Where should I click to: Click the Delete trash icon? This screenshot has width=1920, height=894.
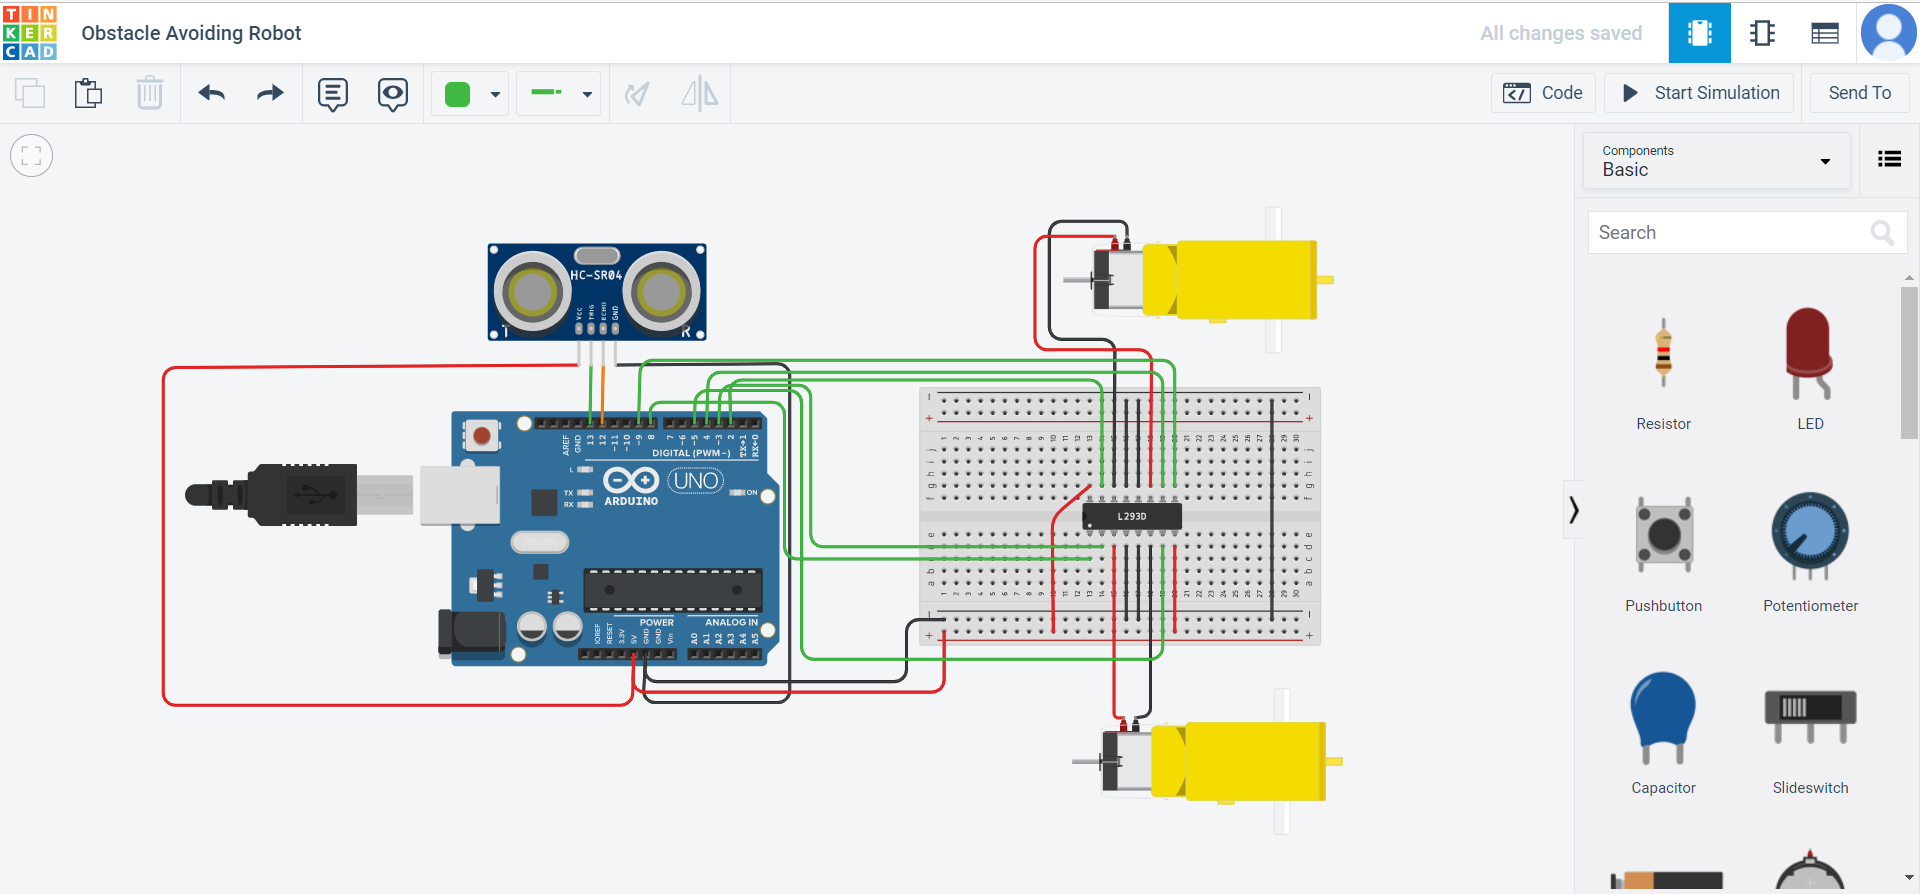point(150,93)
